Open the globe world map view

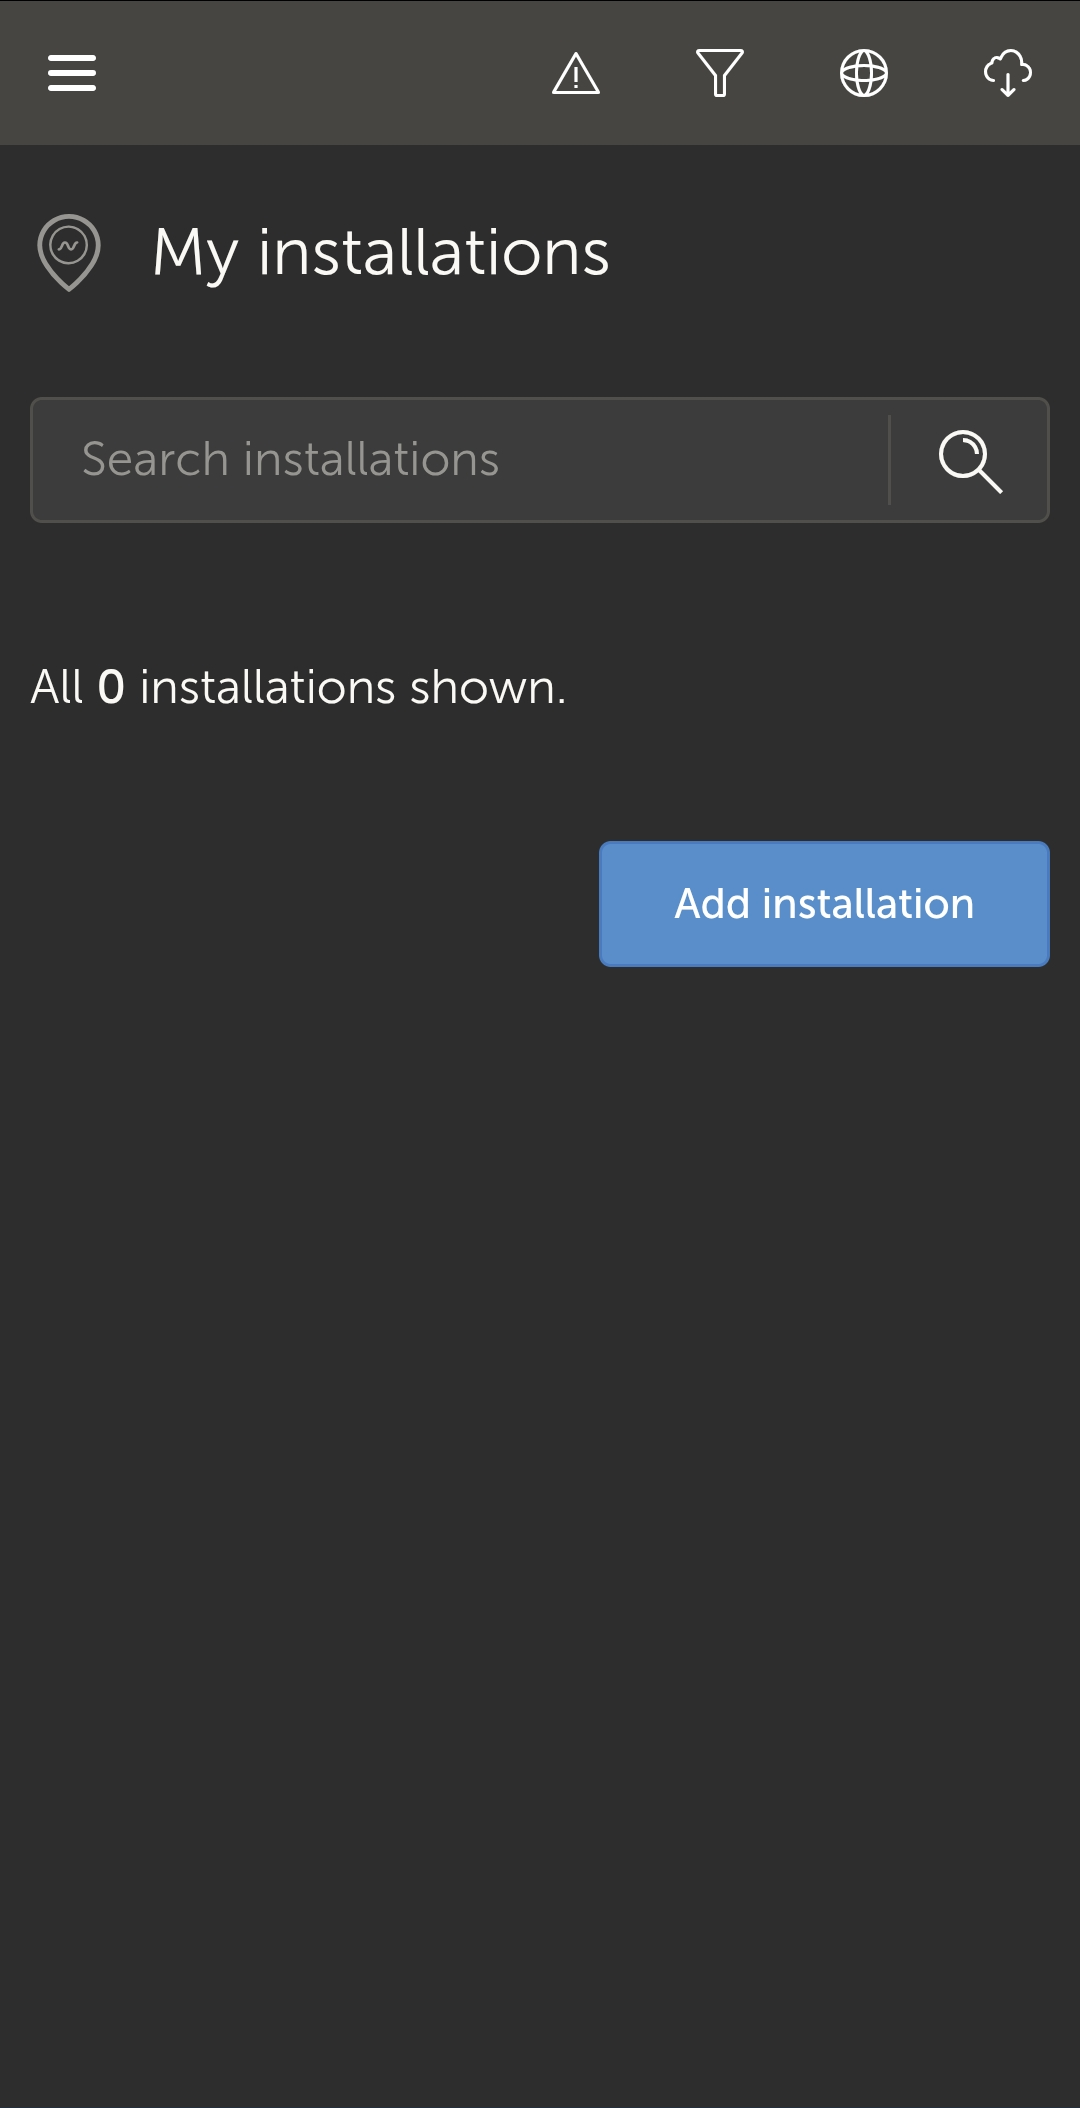(864, 73)
